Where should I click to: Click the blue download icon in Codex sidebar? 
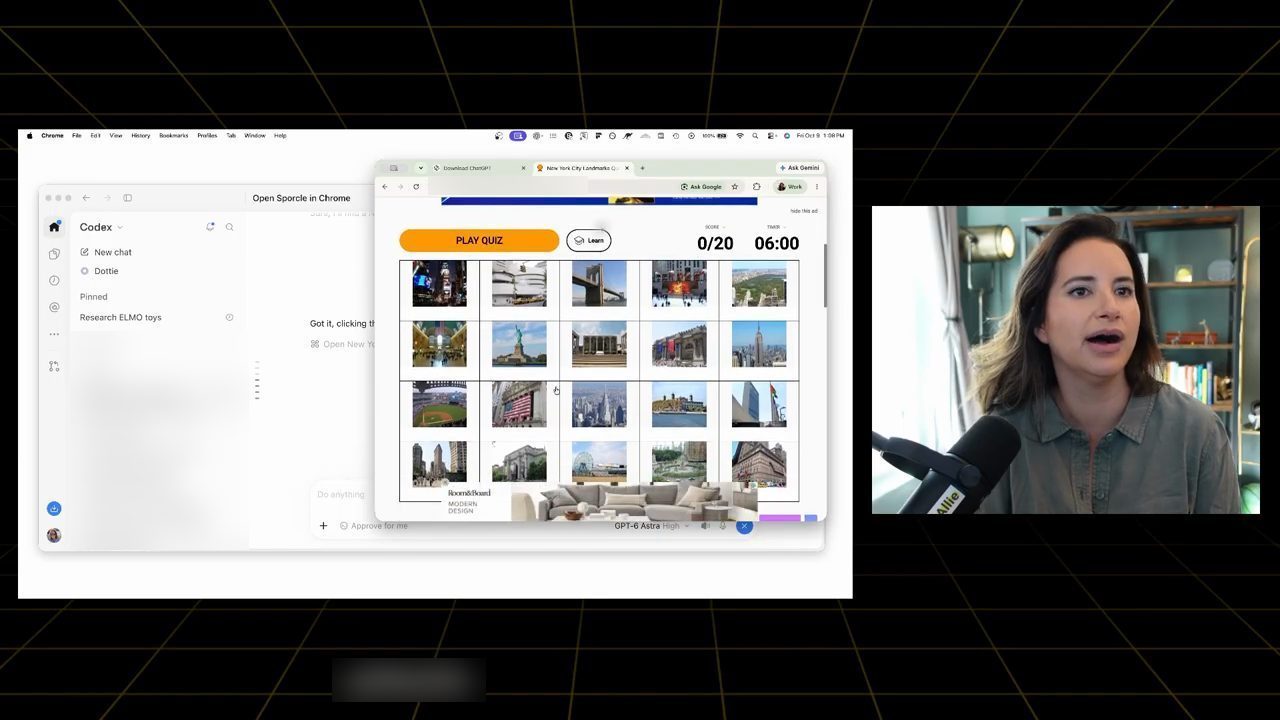[54, 509]
